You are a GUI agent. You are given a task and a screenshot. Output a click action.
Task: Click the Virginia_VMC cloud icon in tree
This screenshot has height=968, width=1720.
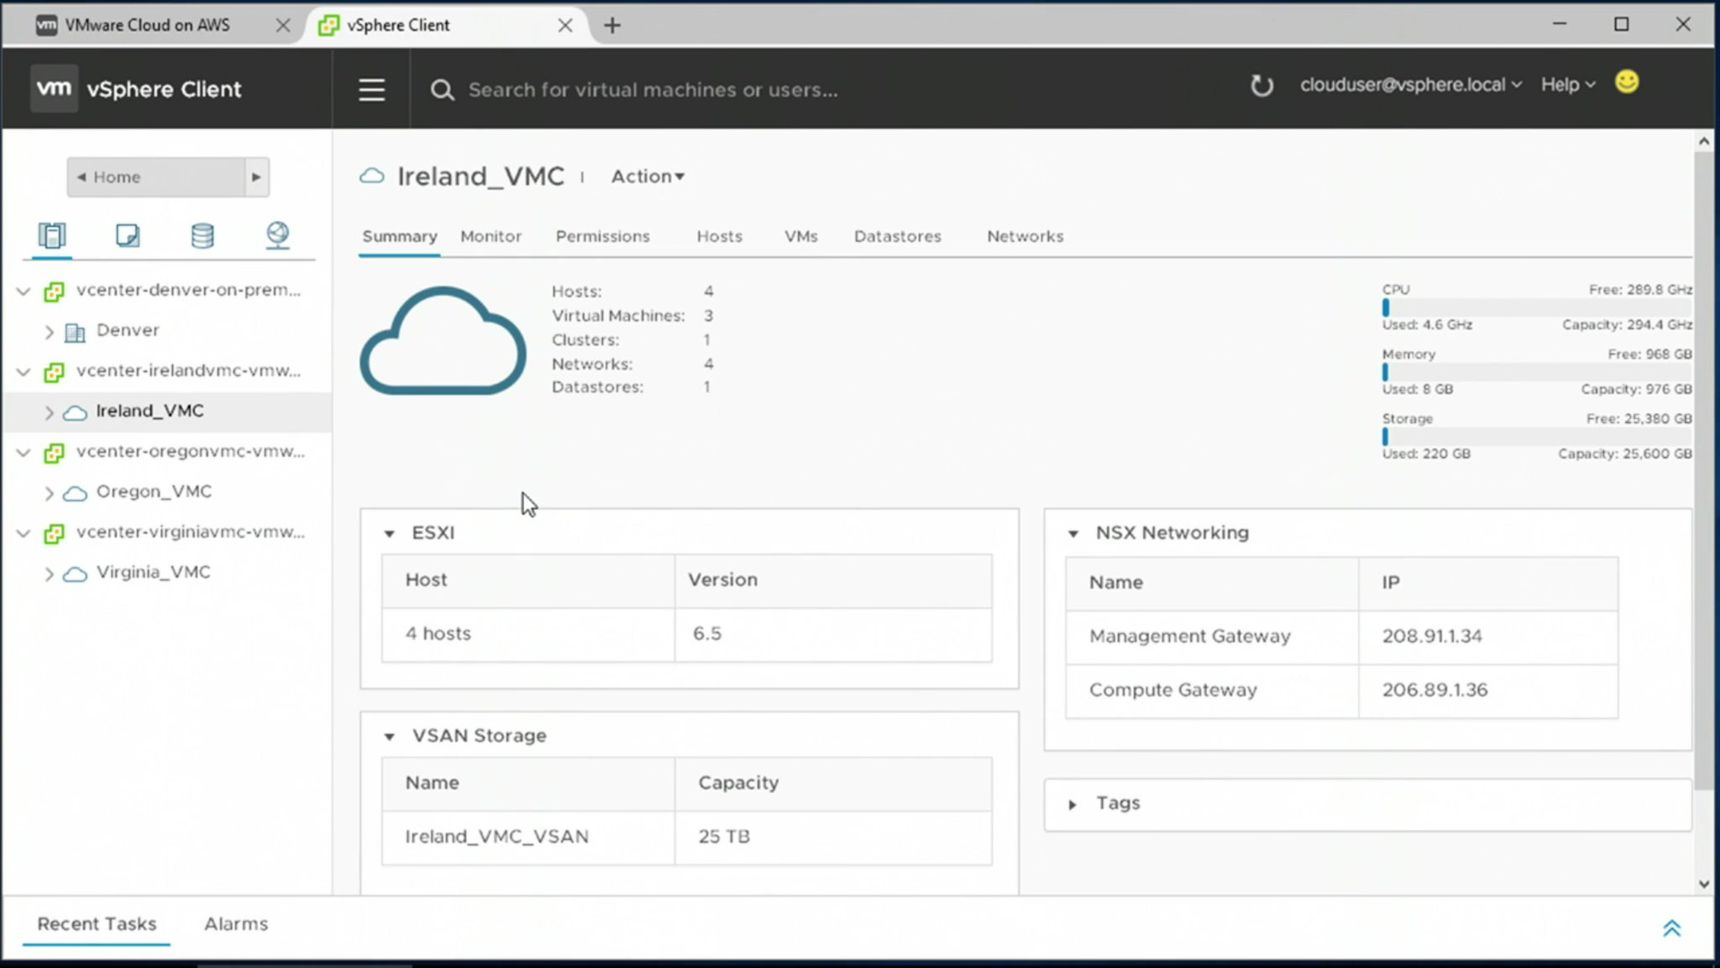(x=75, y=574)
